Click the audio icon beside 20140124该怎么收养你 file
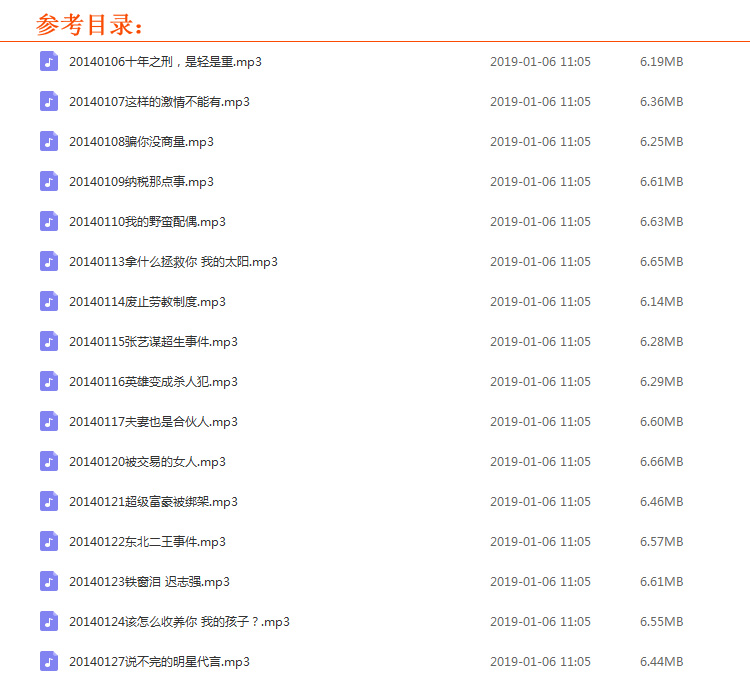Viewport: 750px width, 677px height. 49,622
